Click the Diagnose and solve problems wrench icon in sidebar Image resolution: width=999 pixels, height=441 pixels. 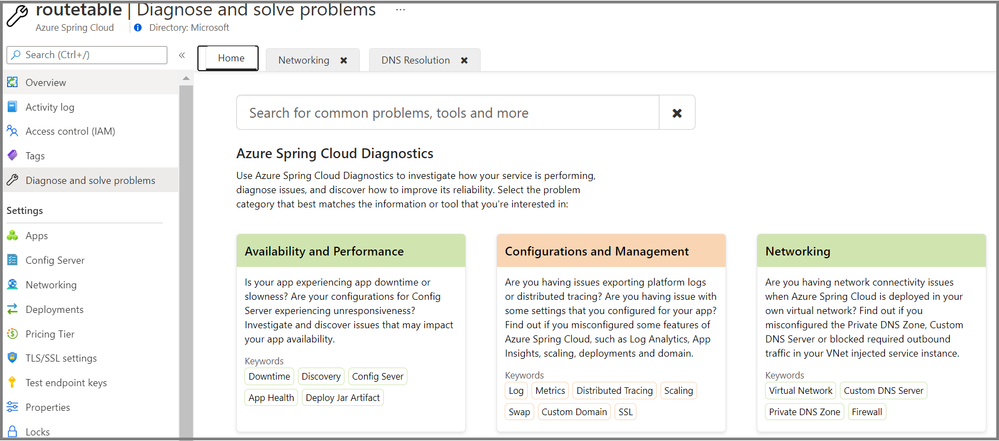12,180
